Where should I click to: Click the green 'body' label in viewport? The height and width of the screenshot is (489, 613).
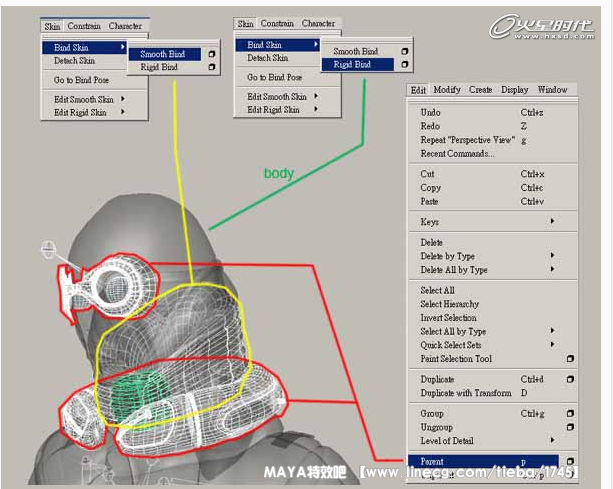pyautogui.click(x=278, y=174)
